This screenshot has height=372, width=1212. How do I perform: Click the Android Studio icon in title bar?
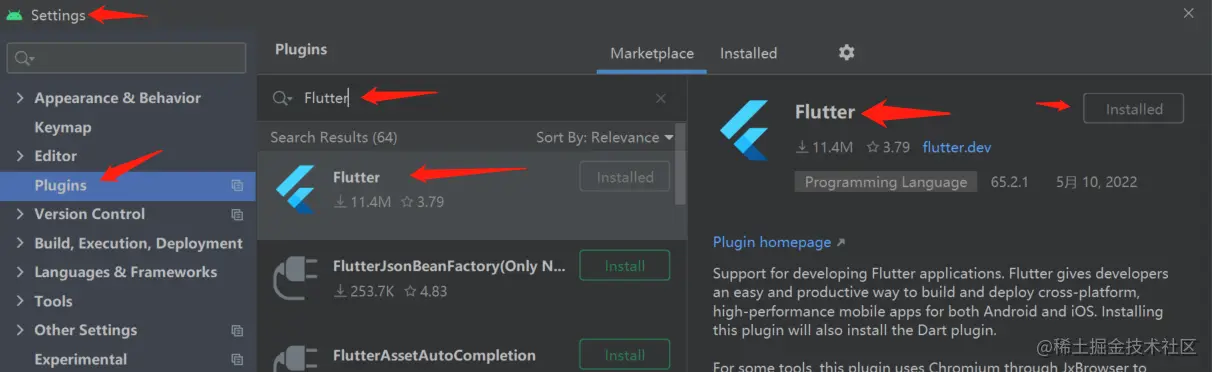point(14,15)
